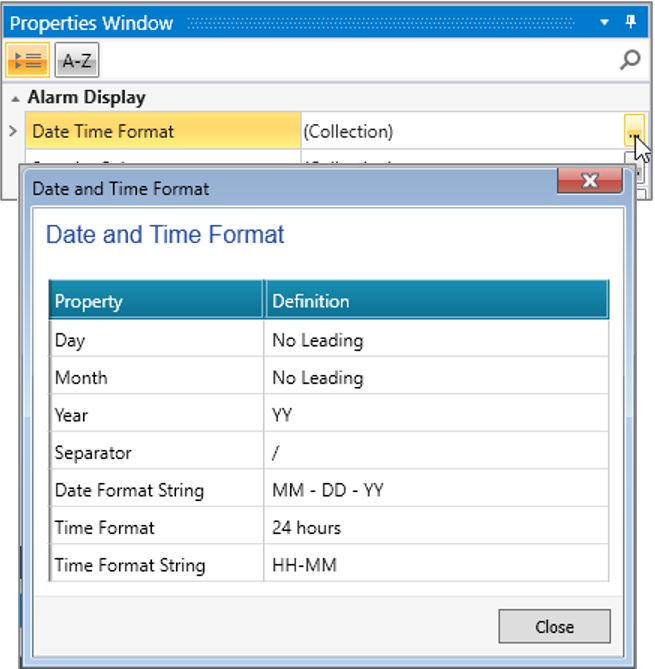Image resolution: width=655 pixels, height=669 pixels.
Task: Click the Property column header
Action: pos(157,301)
